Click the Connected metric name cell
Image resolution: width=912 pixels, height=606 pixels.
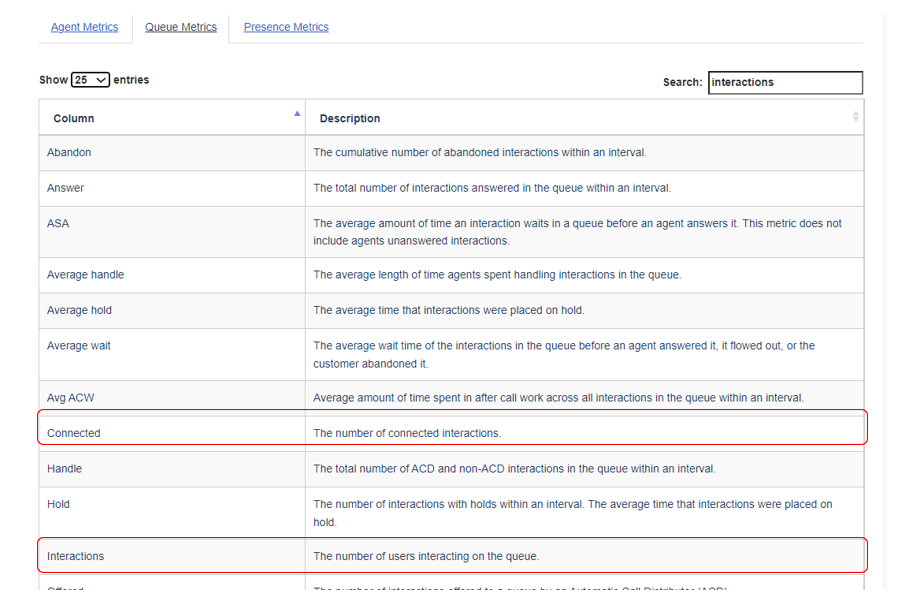[x=74, y=433]
